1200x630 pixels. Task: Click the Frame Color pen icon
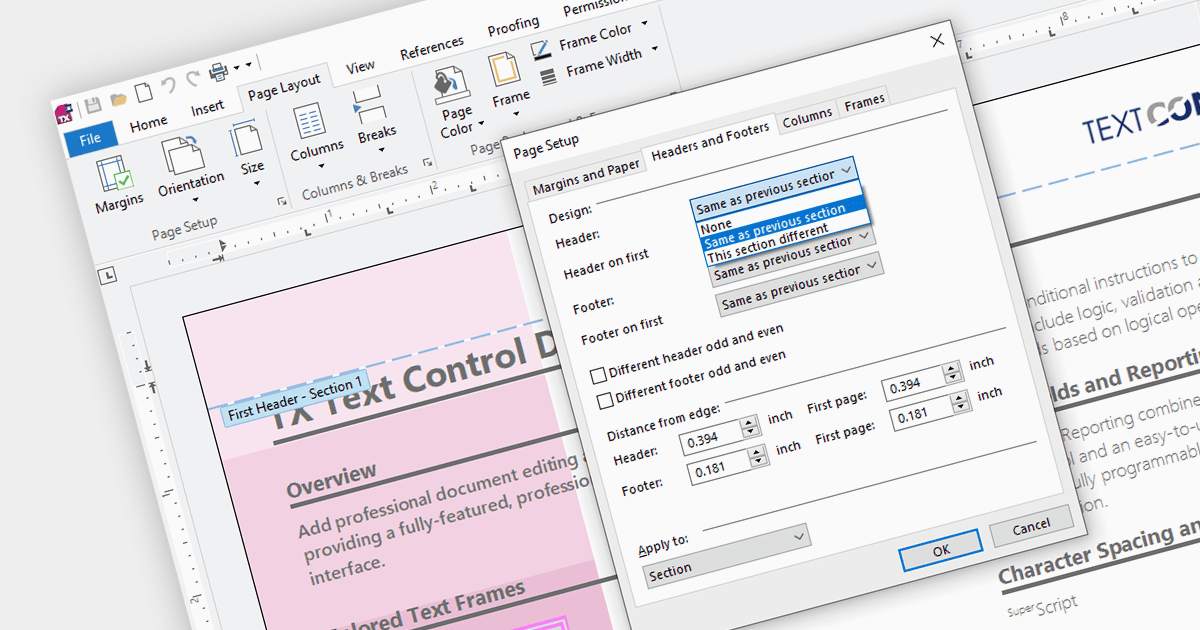click(x=541, y=48)
